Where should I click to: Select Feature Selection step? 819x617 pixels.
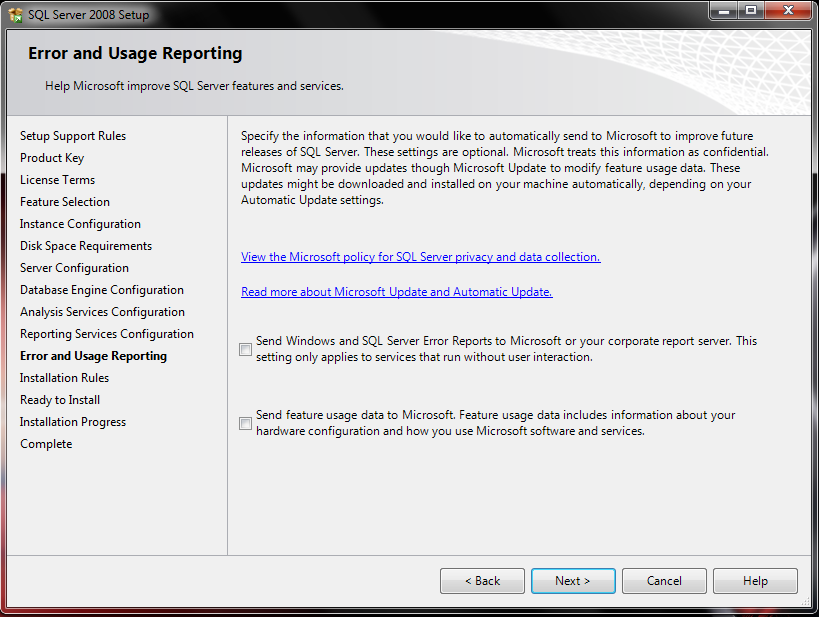65,202
